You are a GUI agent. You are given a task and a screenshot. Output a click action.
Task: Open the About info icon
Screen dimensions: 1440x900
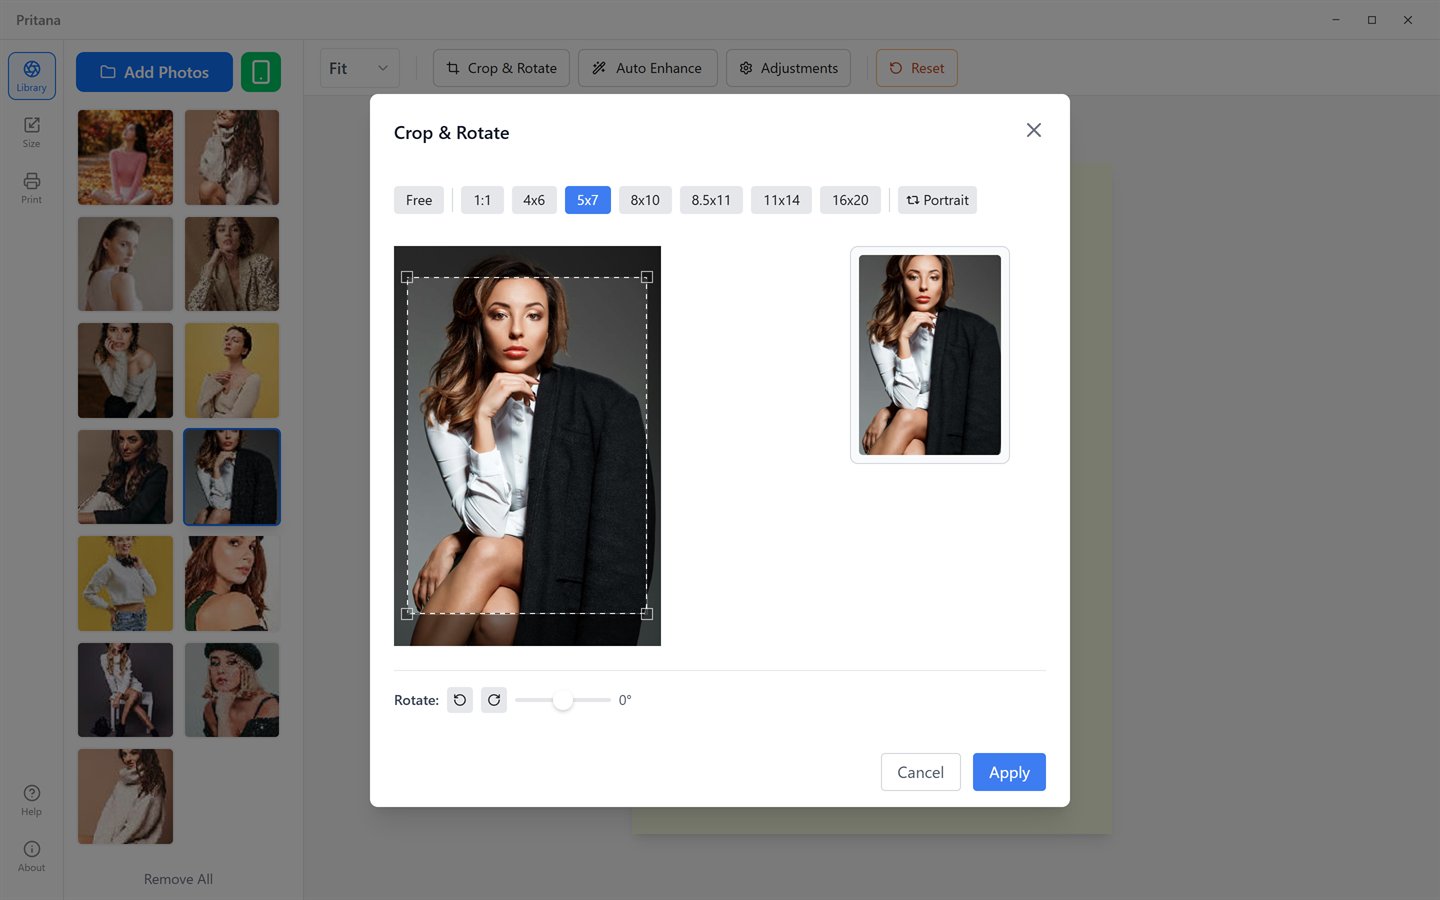tap(31, 856)
